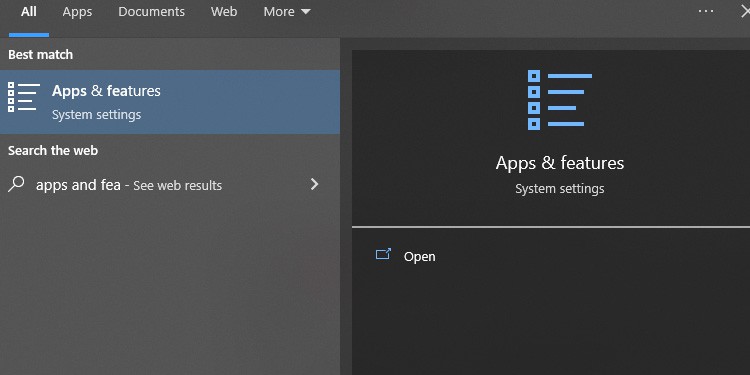Switch to the All search tab

click(29, 12)
